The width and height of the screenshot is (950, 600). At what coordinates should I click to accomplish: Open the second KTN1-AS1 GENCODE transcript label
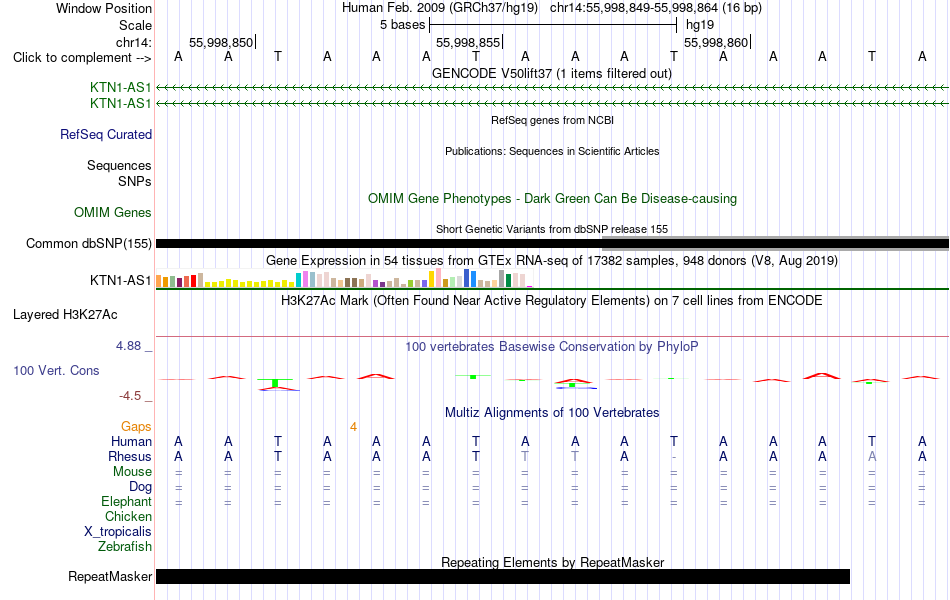(x=121, y=104)
